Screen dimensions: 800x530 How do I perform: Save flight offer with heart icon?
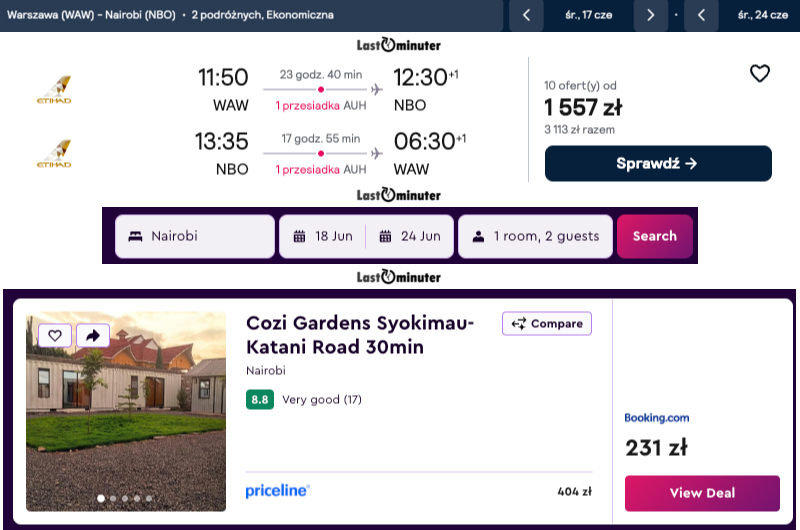click(760, 73)
